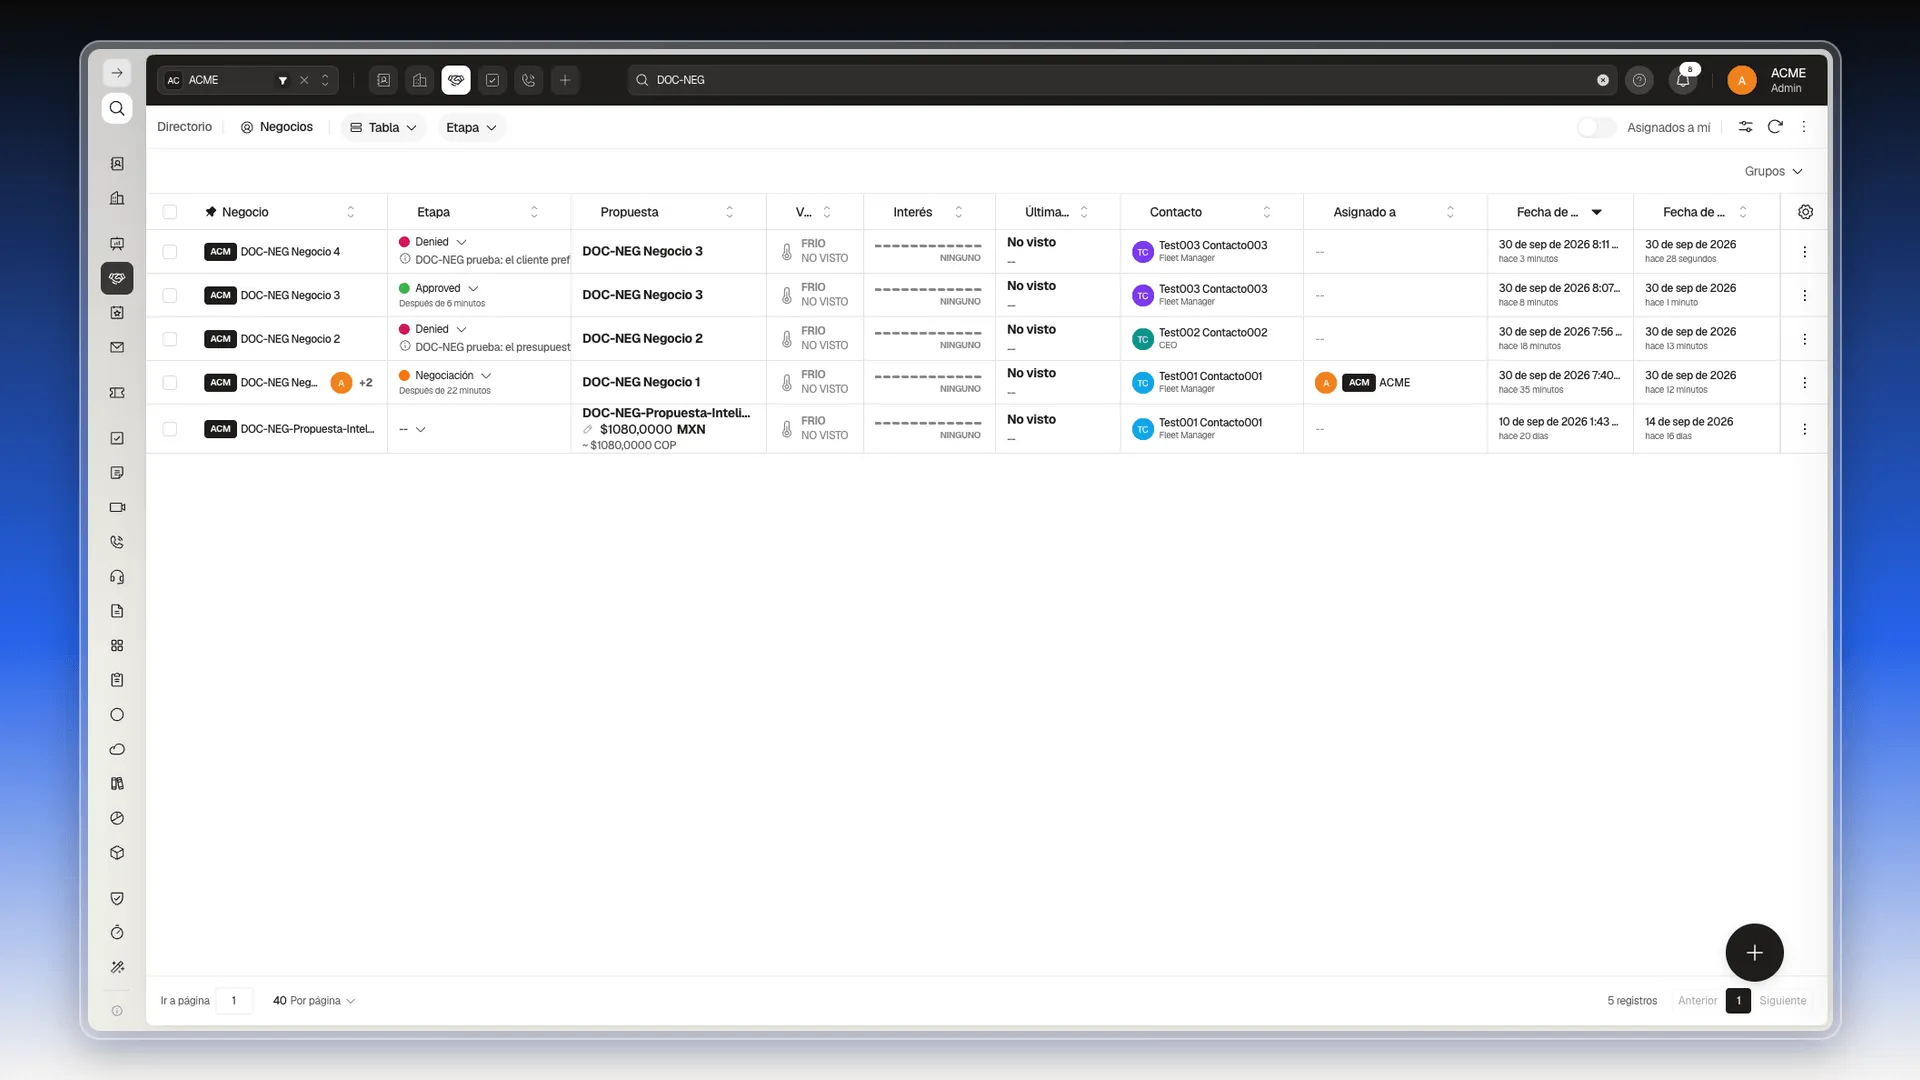Click the floating add new deal button

(x=1754, y=952)
